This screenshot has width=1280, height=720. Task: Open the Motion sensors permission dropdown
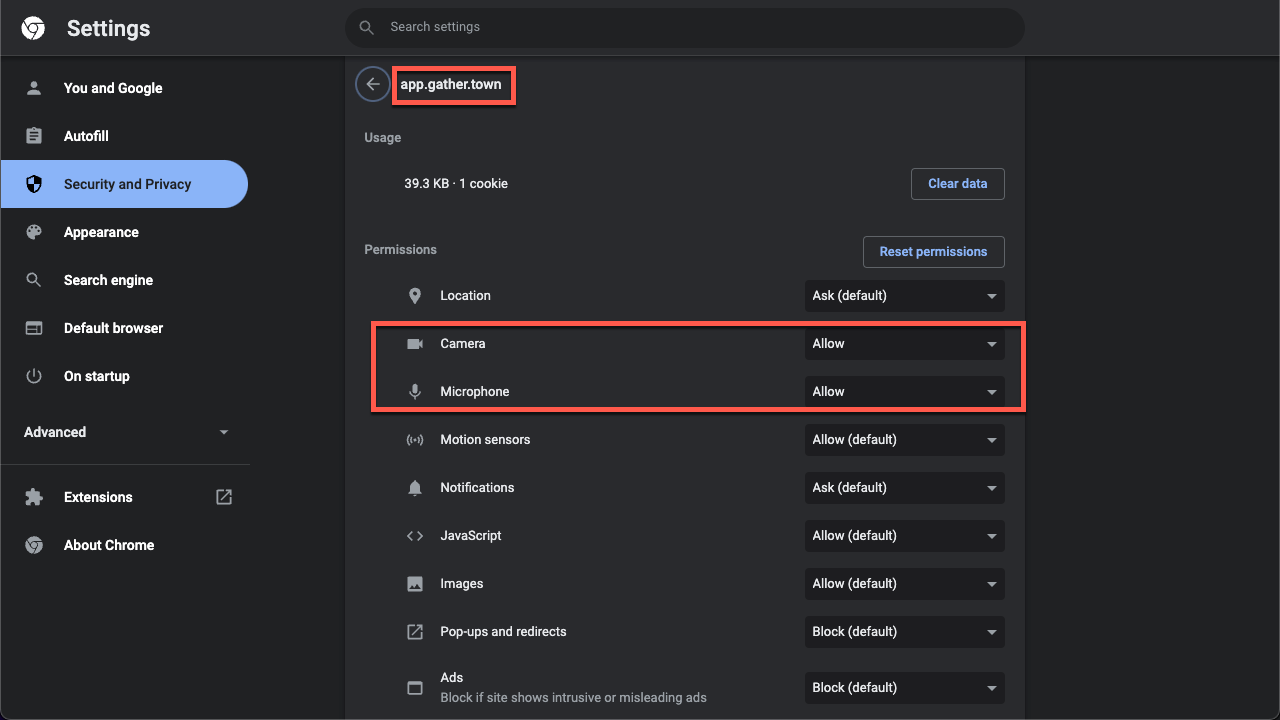point(904,440)
